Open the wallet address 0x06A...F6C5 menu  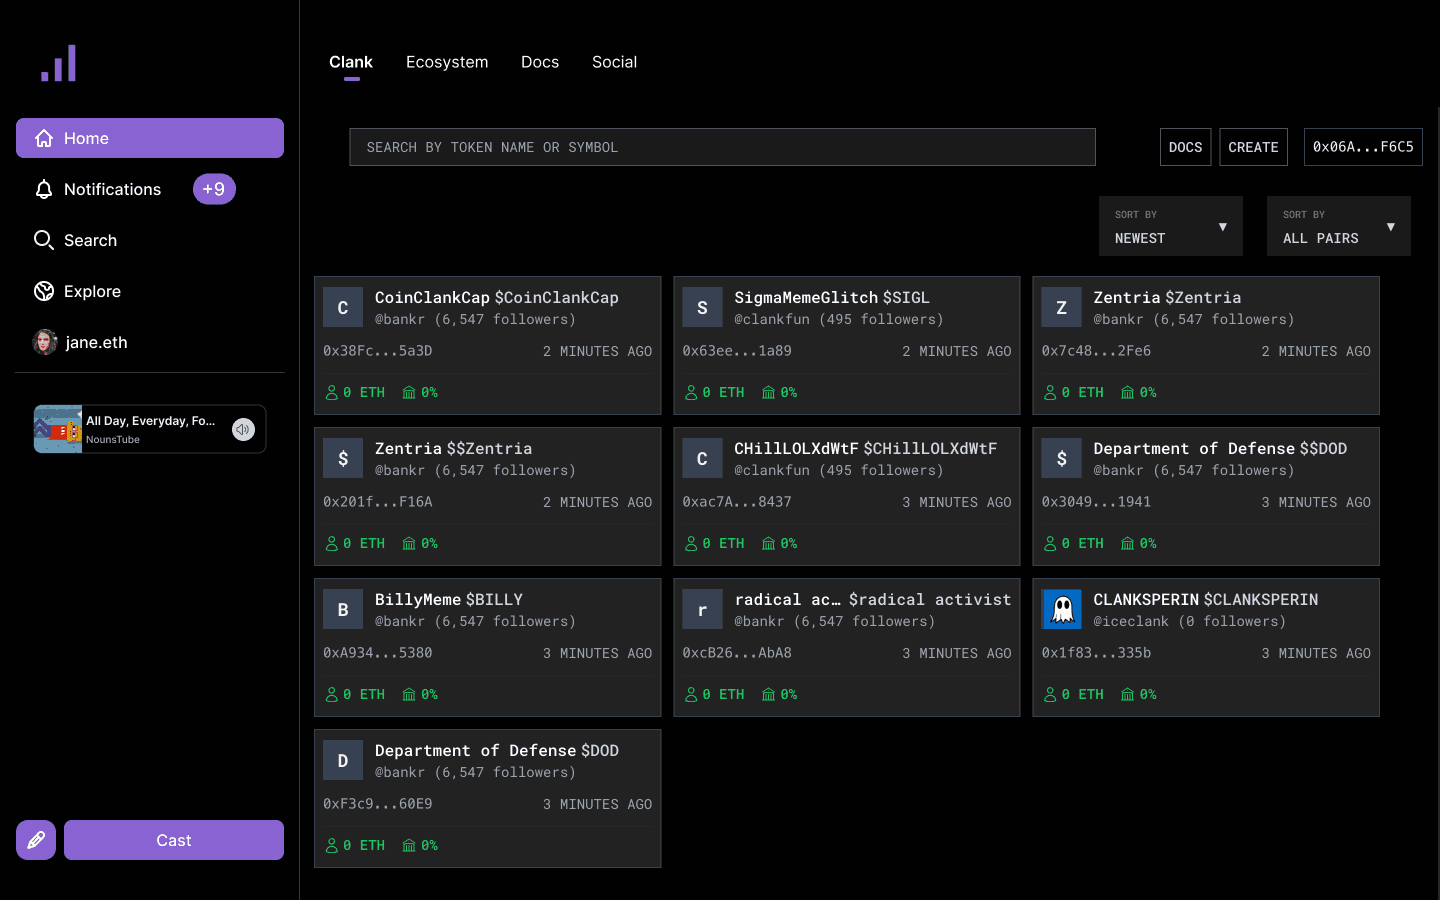pos(1362,147)
